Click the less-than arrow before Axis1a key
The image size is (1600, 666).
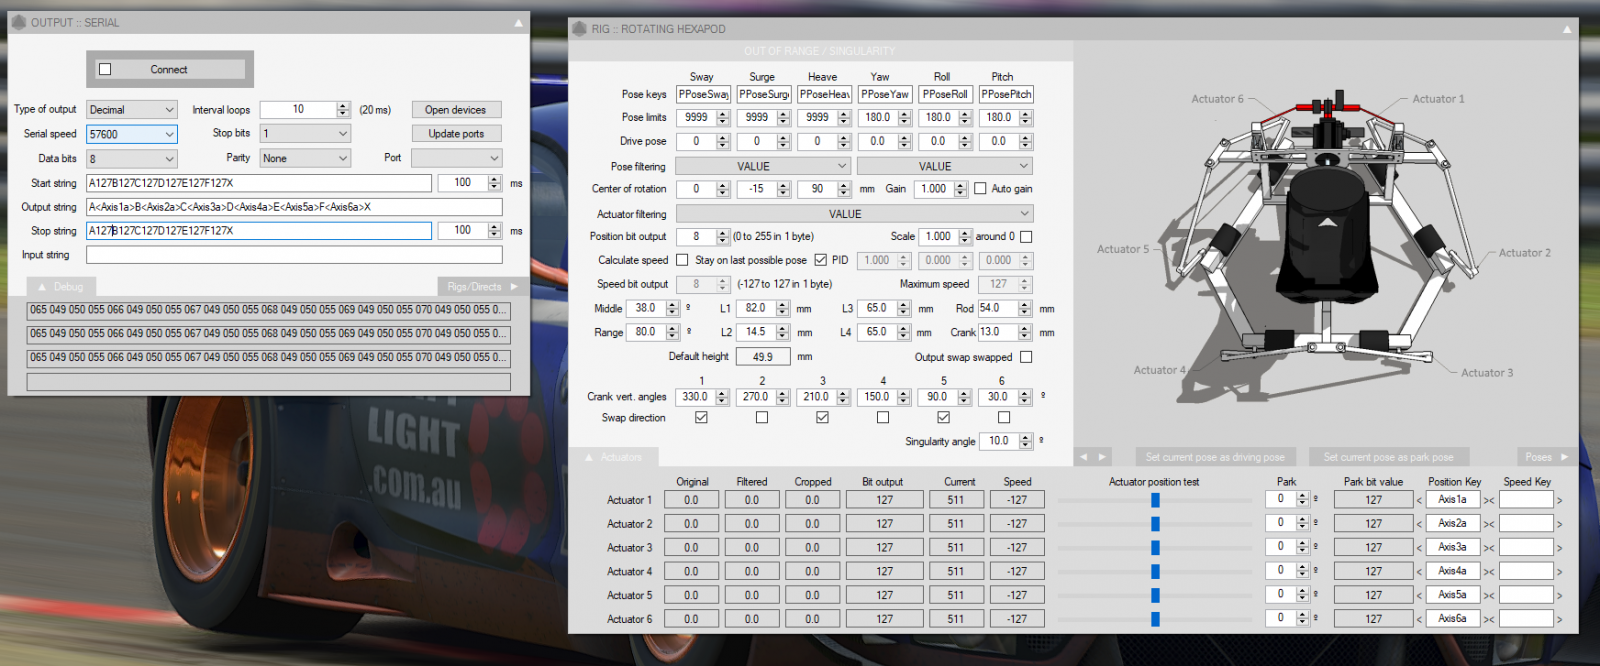[x=1419, y=501]
